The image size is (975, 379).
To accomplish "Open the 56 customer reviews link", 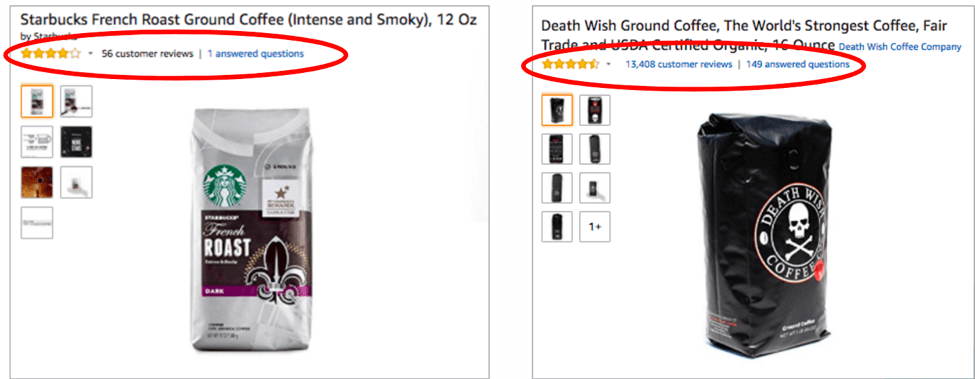I will click(x=147, y=54).
